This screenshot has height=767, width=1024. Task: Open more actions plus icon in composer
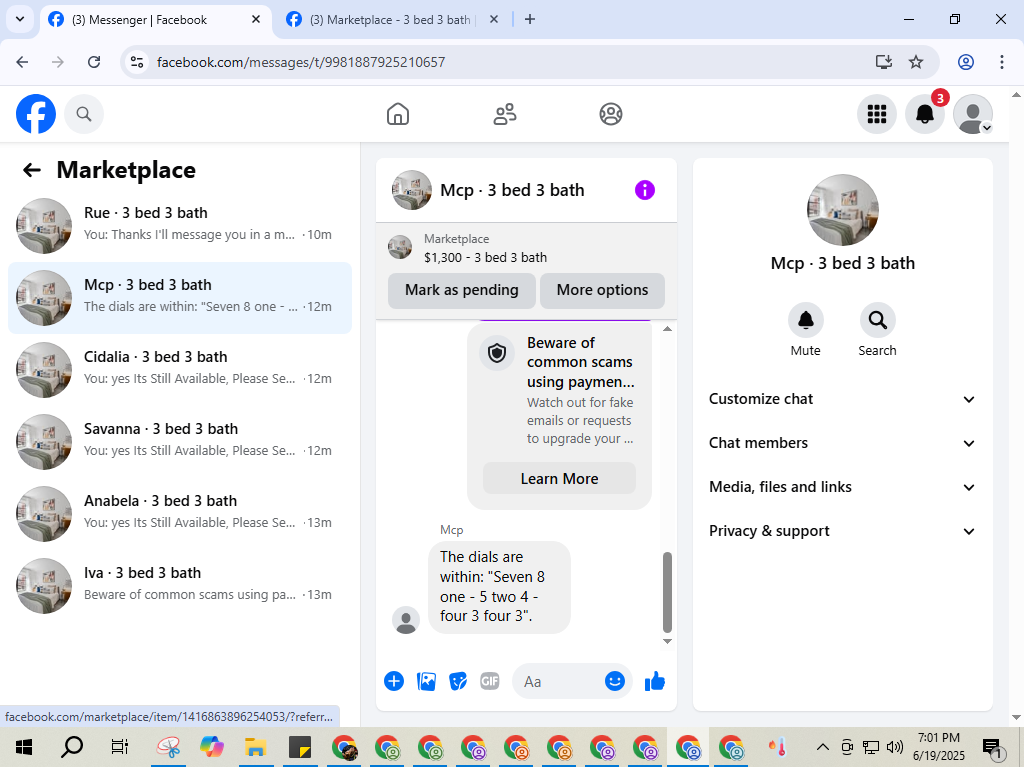394,681
